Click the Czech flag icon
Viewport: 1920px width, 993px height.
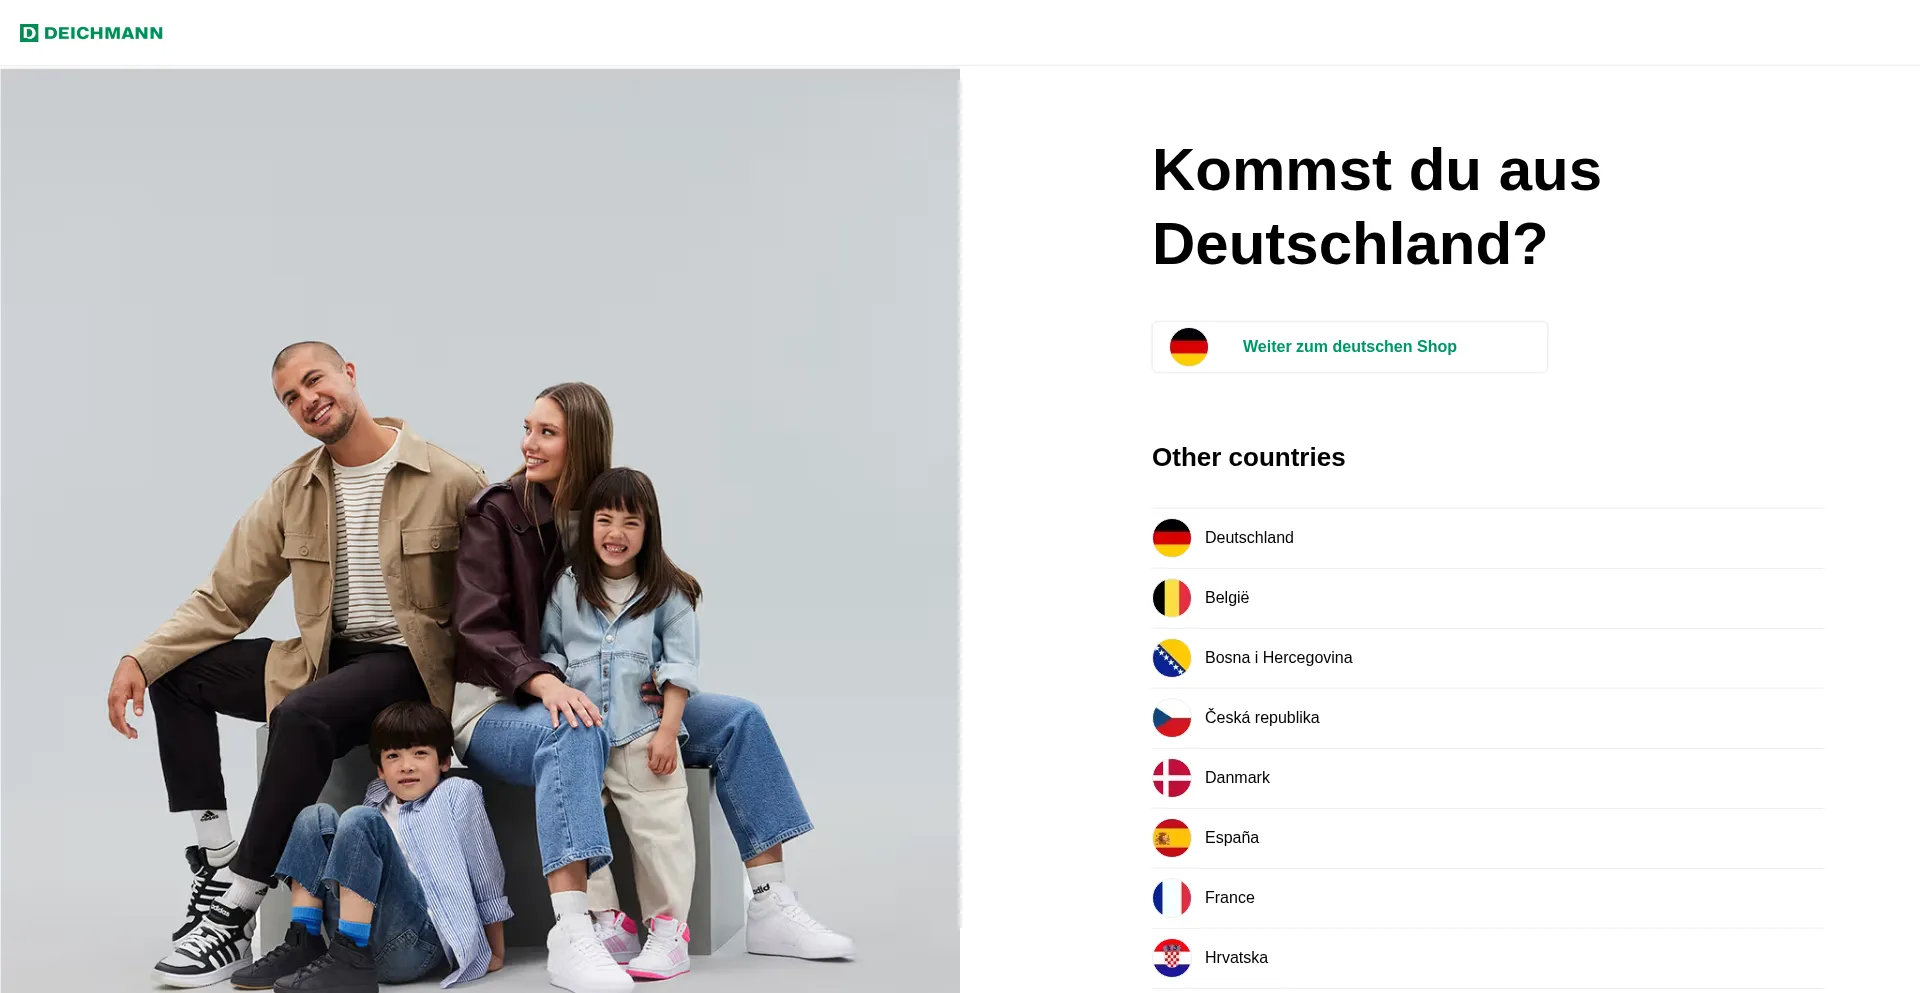click(1172, 718)
